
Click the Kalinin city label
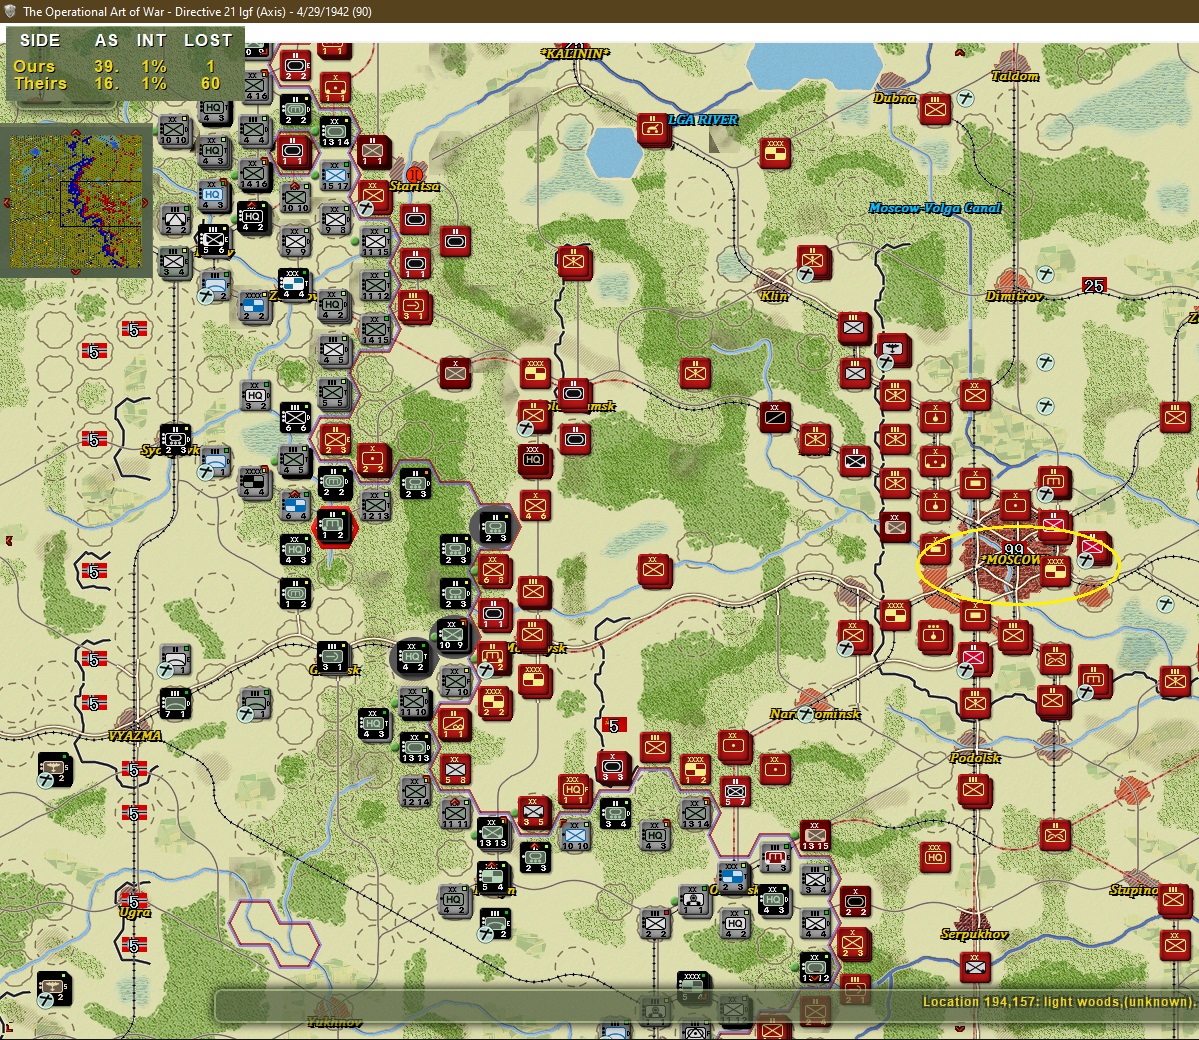click(x=575, y=54)
